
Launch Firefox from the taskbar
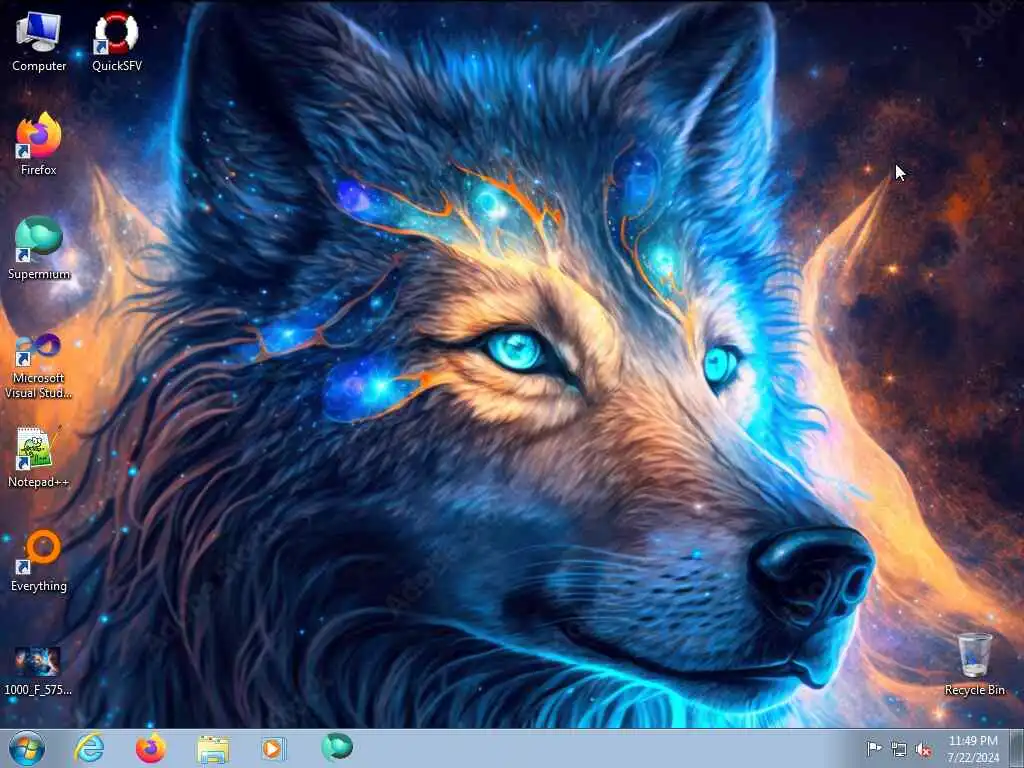(150, 748)
